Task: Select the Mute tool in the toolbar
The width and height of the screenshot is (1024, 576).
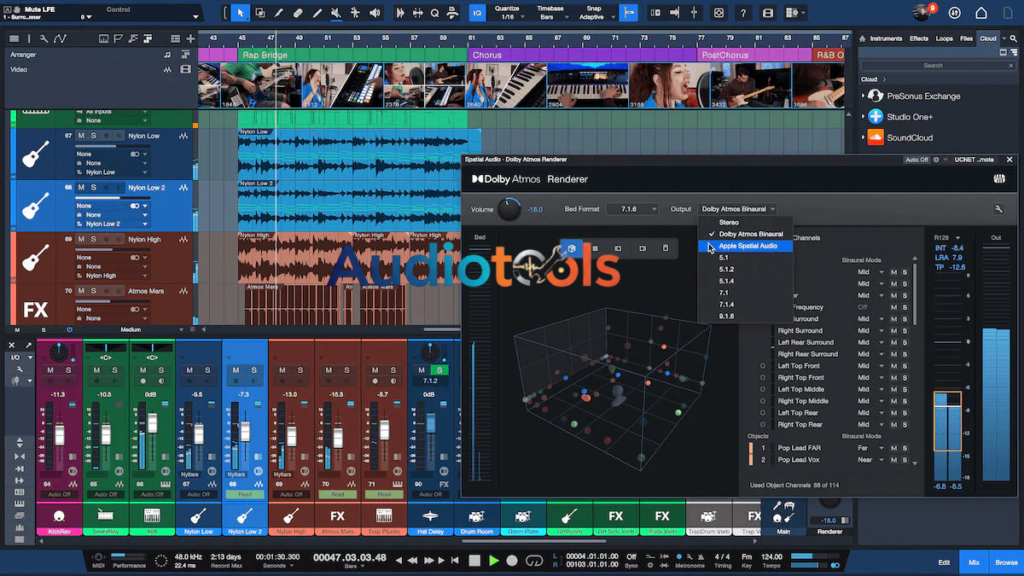Action: tap(336, 13)
